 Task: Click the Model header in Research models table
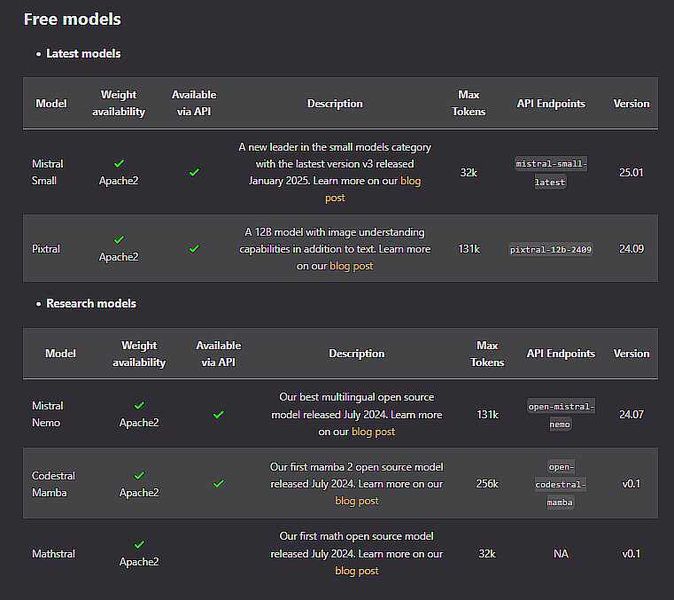coord(61,353)
